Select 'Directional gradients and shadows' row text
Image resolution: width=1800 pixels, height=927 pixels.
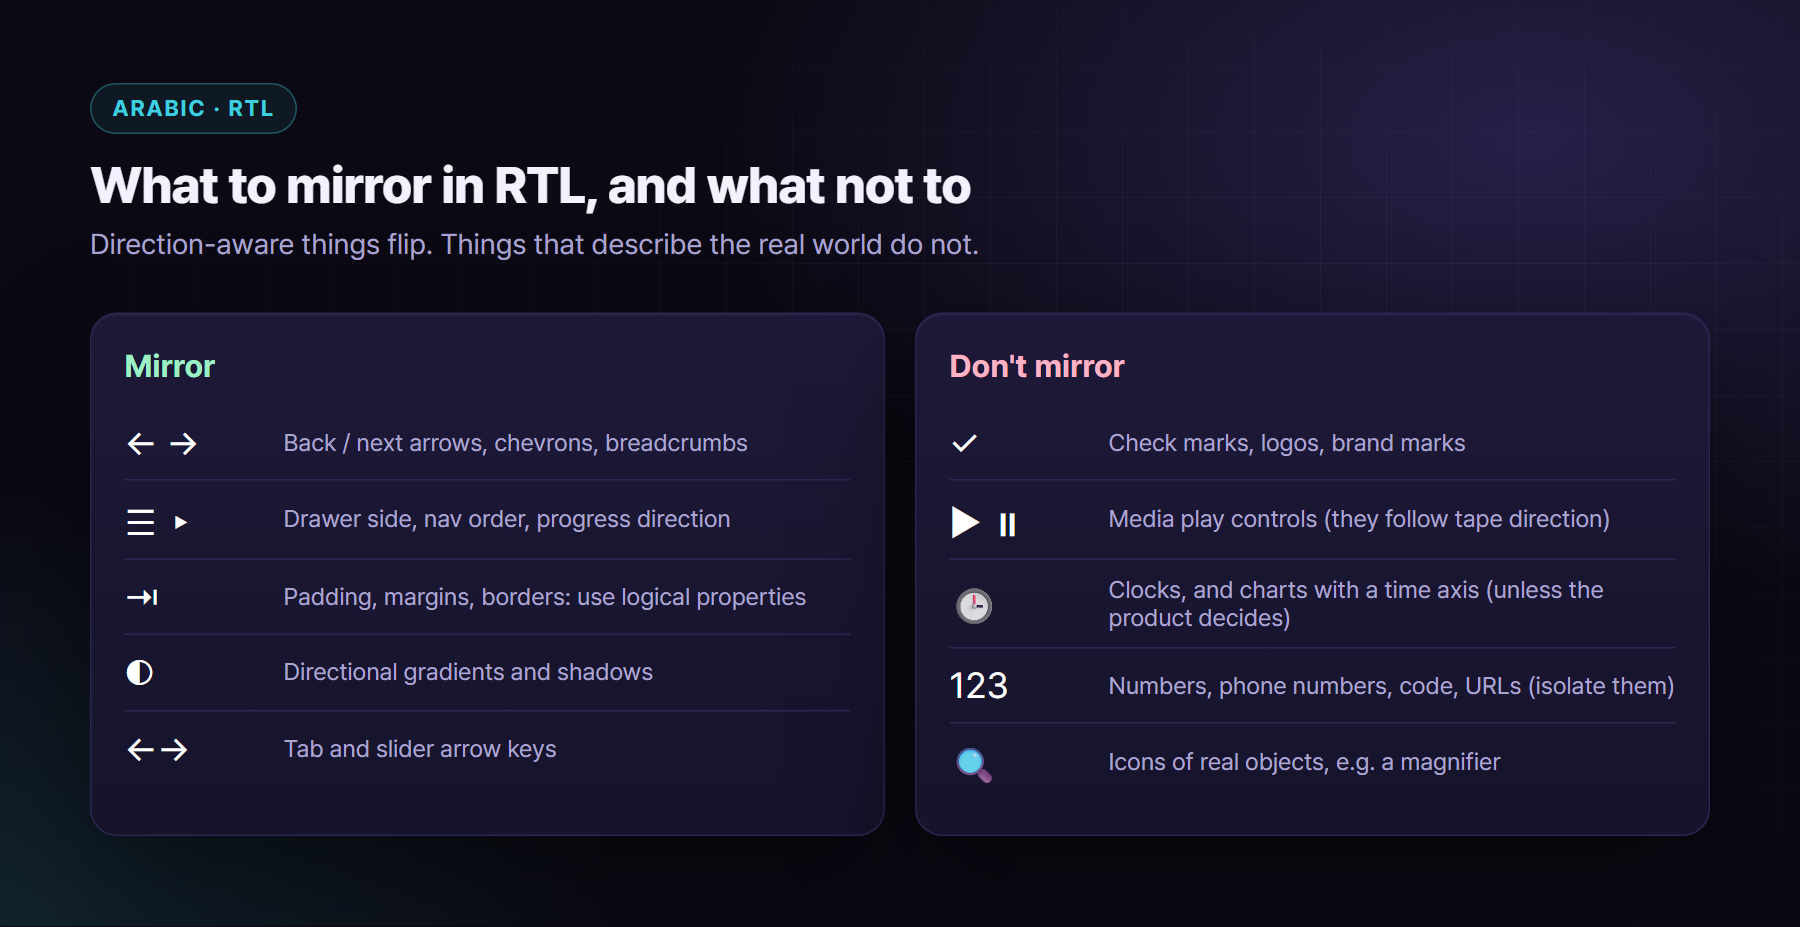(x=468, y=672)
